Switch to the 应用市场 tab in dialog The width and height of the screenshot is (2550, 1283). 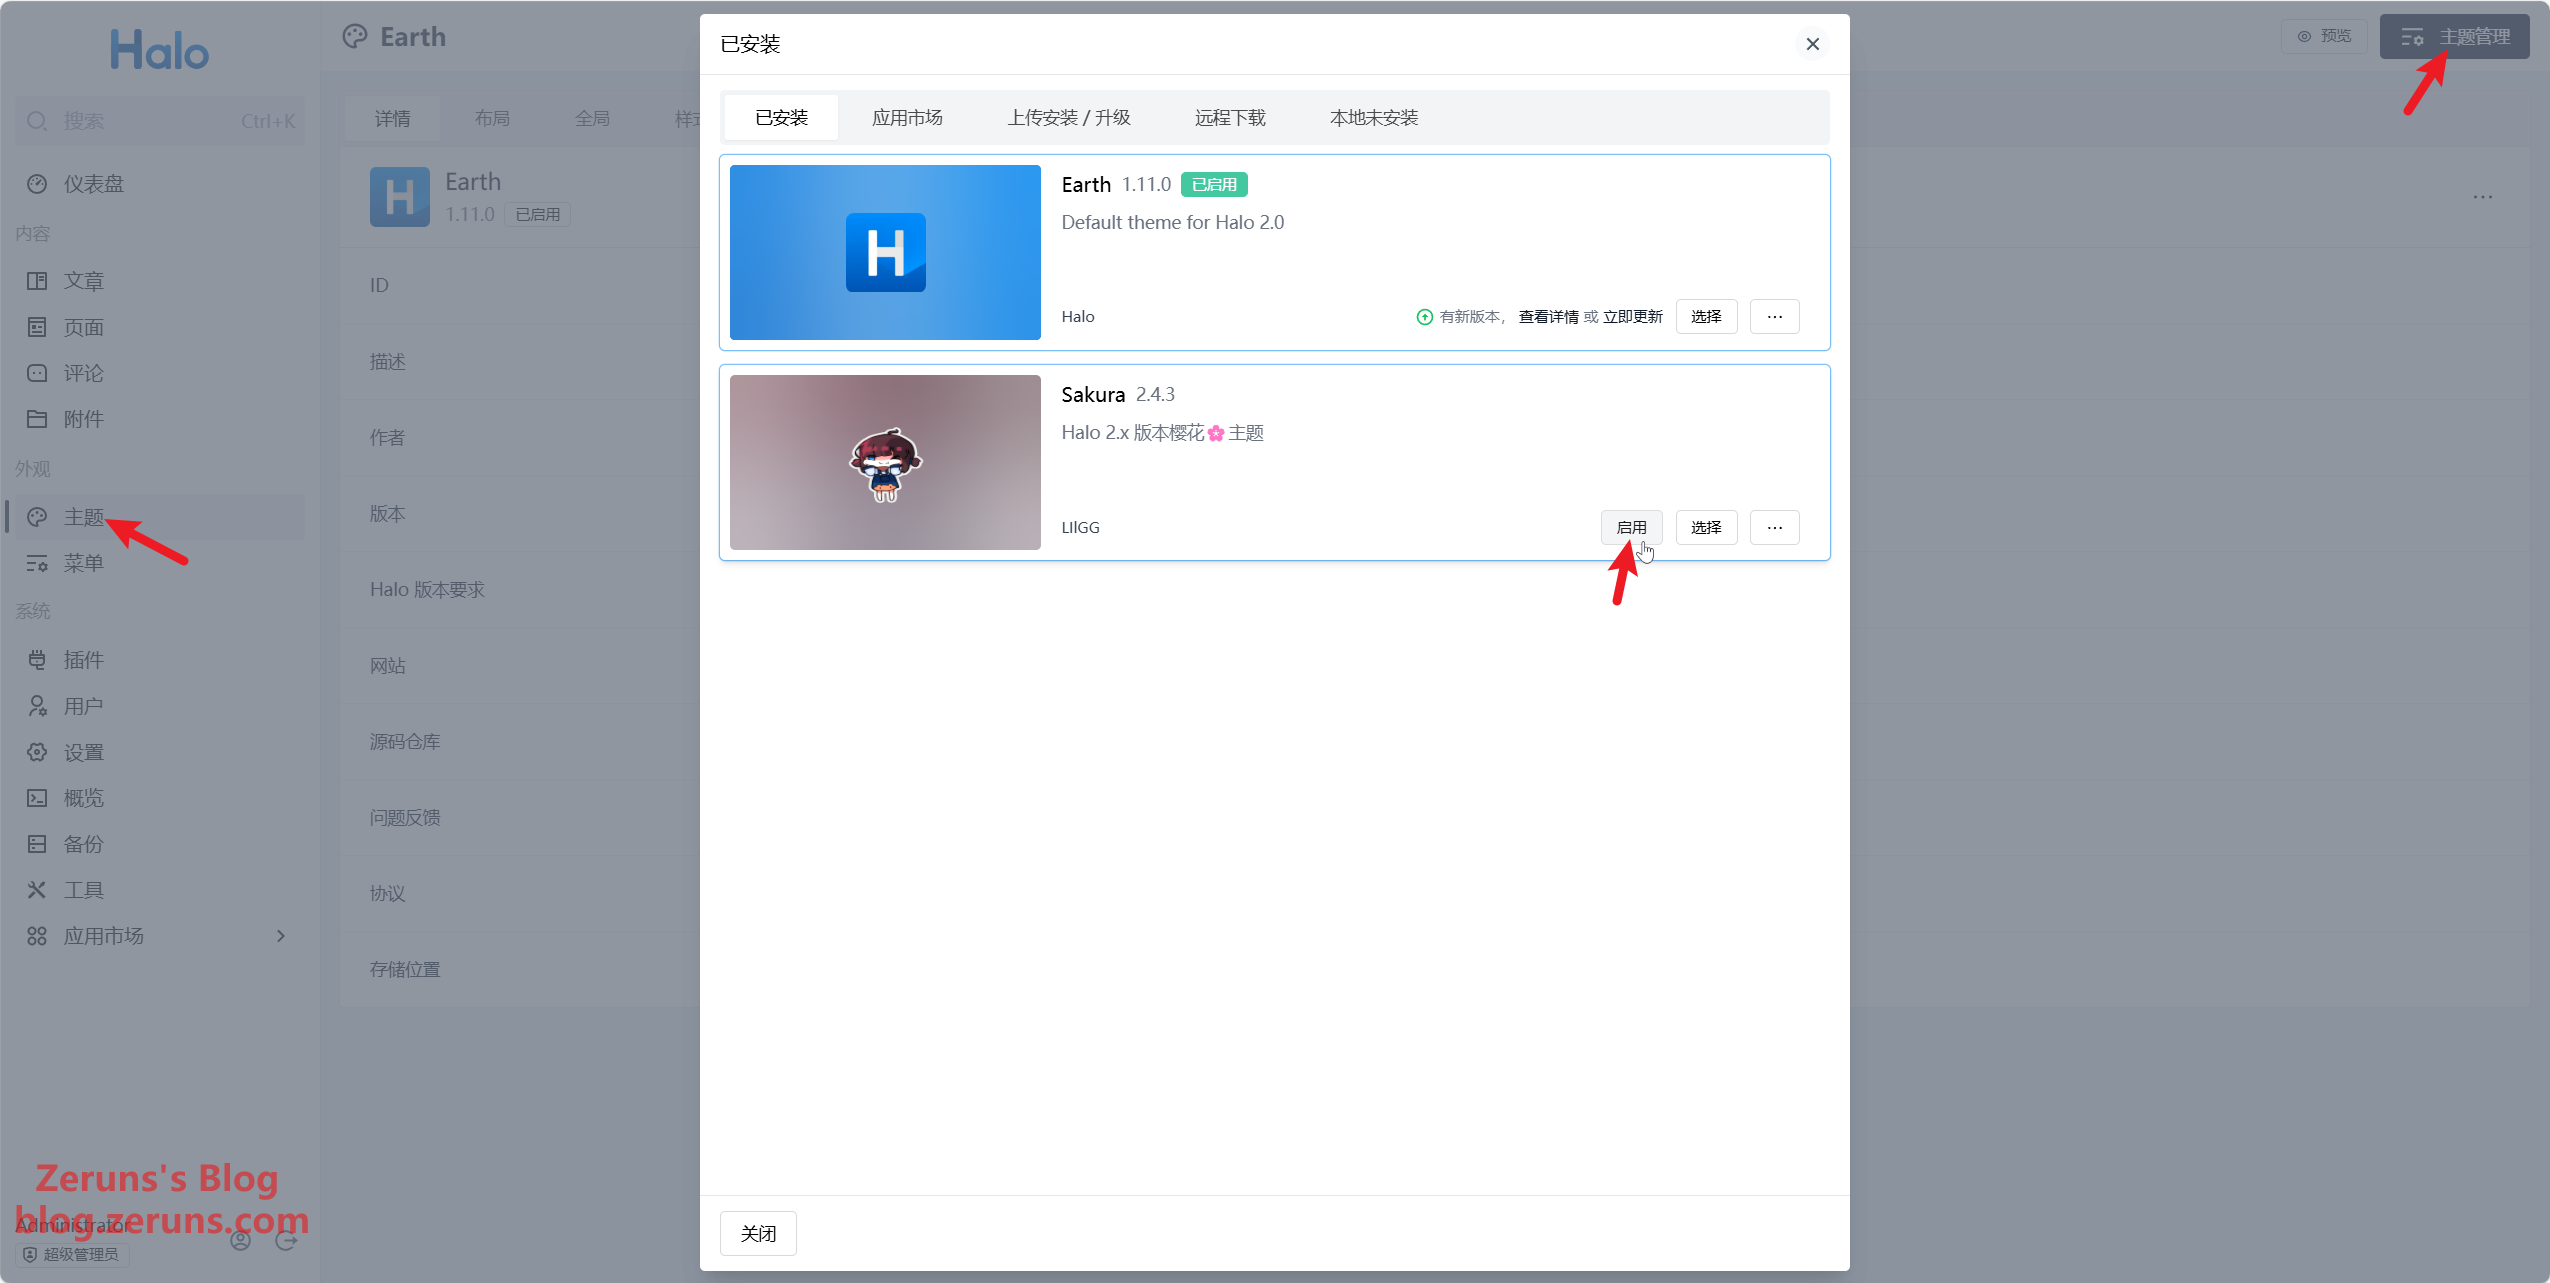click(x=906, y=118)
